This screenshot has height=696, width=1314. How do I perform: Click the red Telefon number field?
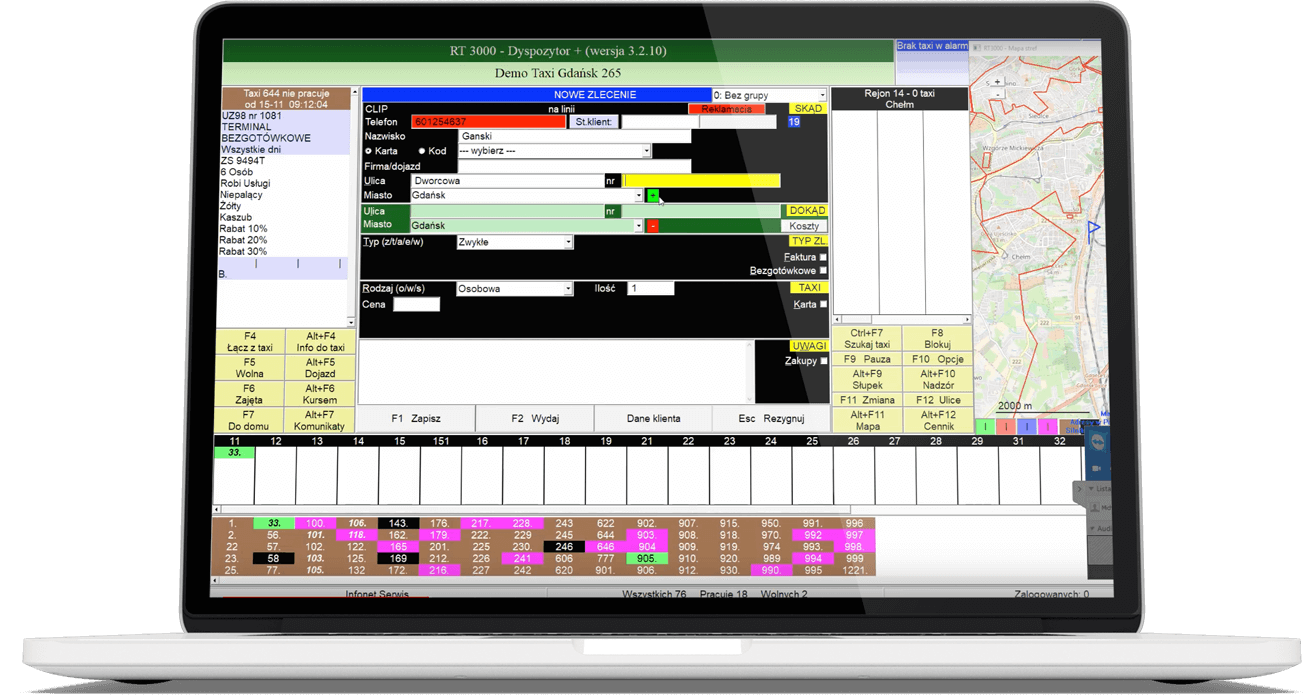[x=489, y=122]
